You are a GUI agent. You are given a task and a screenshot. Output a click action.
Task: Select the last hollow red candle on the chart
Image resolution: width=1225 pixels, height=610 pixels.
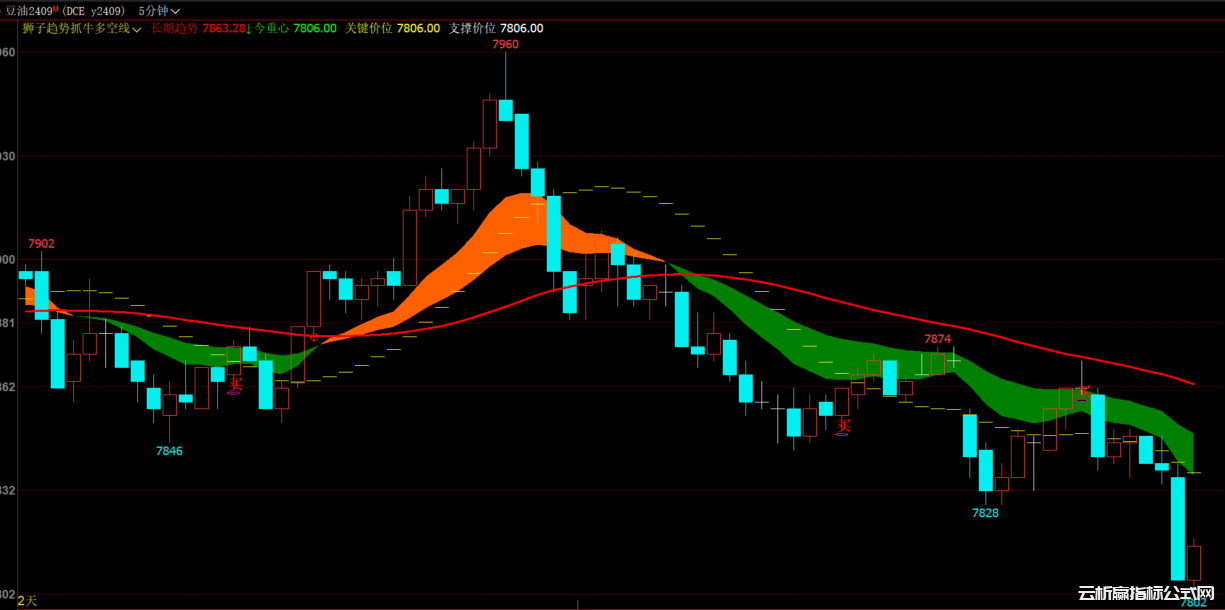pyautogui.click(x=1193, y=561)
